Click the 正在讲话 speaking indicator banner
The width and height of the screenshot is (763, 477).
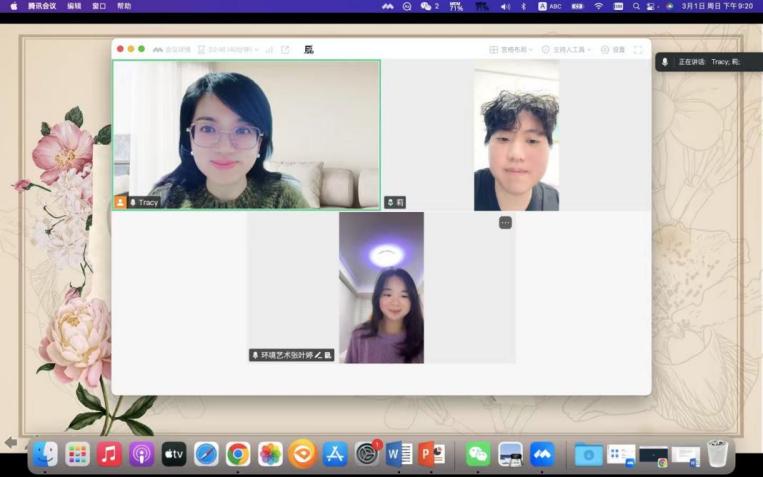point(709,62)
